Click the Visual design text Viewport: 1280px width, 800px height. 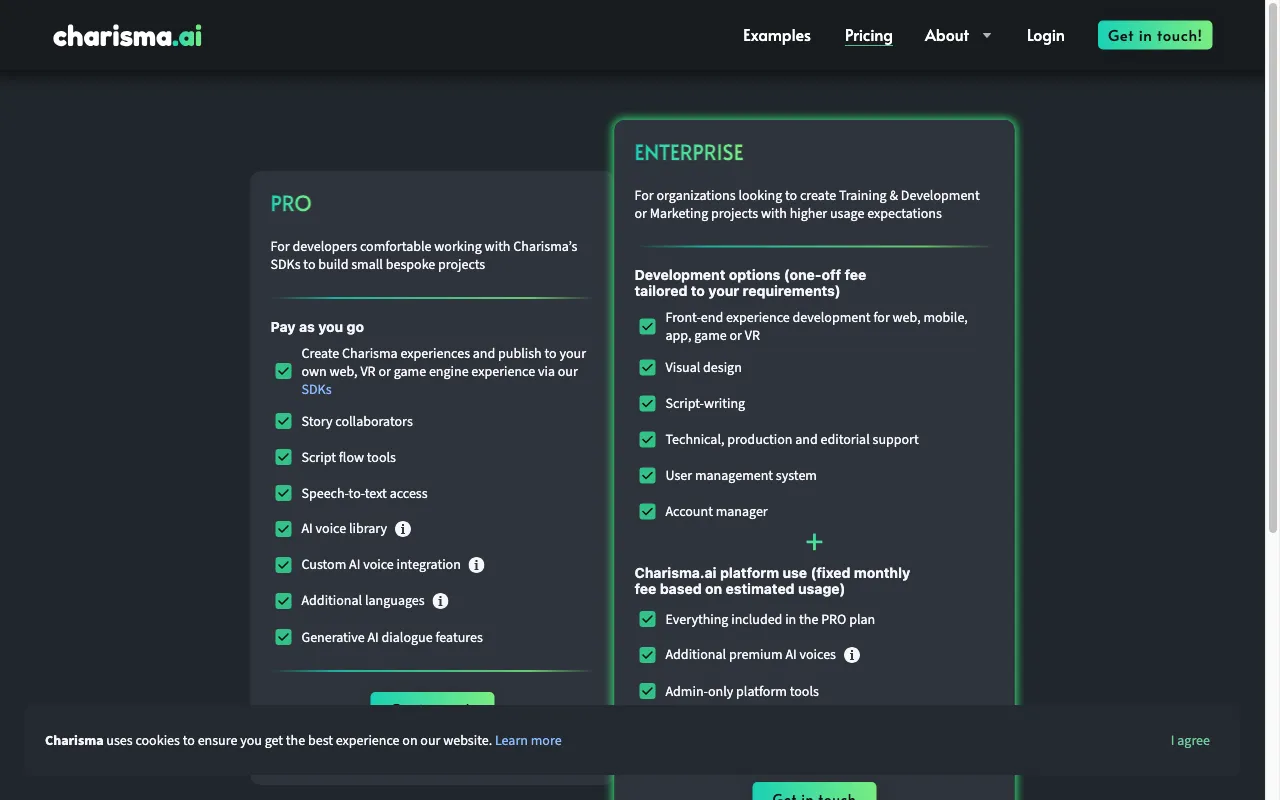704,367
